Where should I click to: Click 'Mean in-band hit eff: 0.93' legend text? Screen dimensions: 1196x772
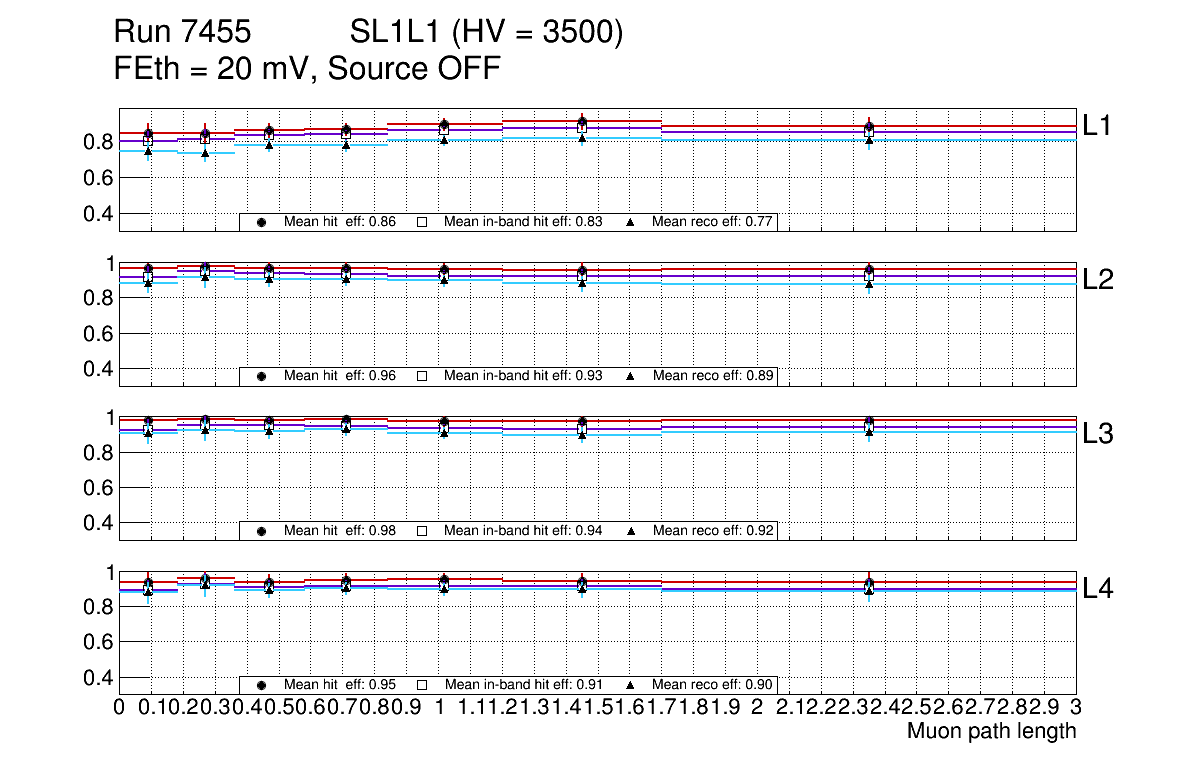[x=523, y=376]
